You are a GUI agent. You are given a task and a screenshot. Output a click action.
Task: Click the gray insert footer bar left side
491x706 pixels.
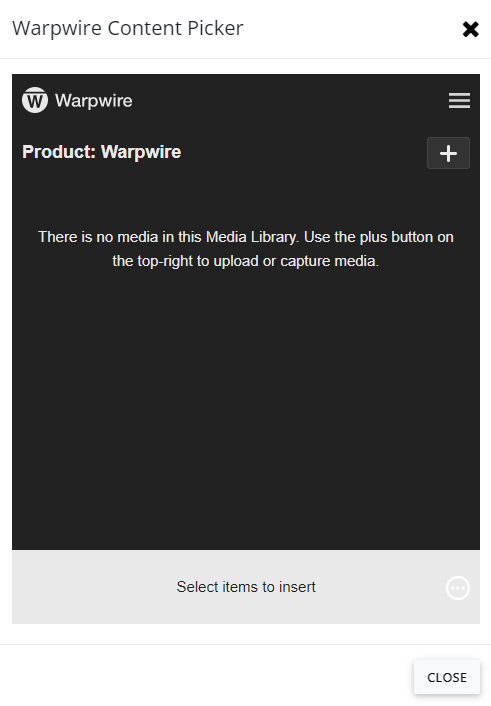coord(90,587)
